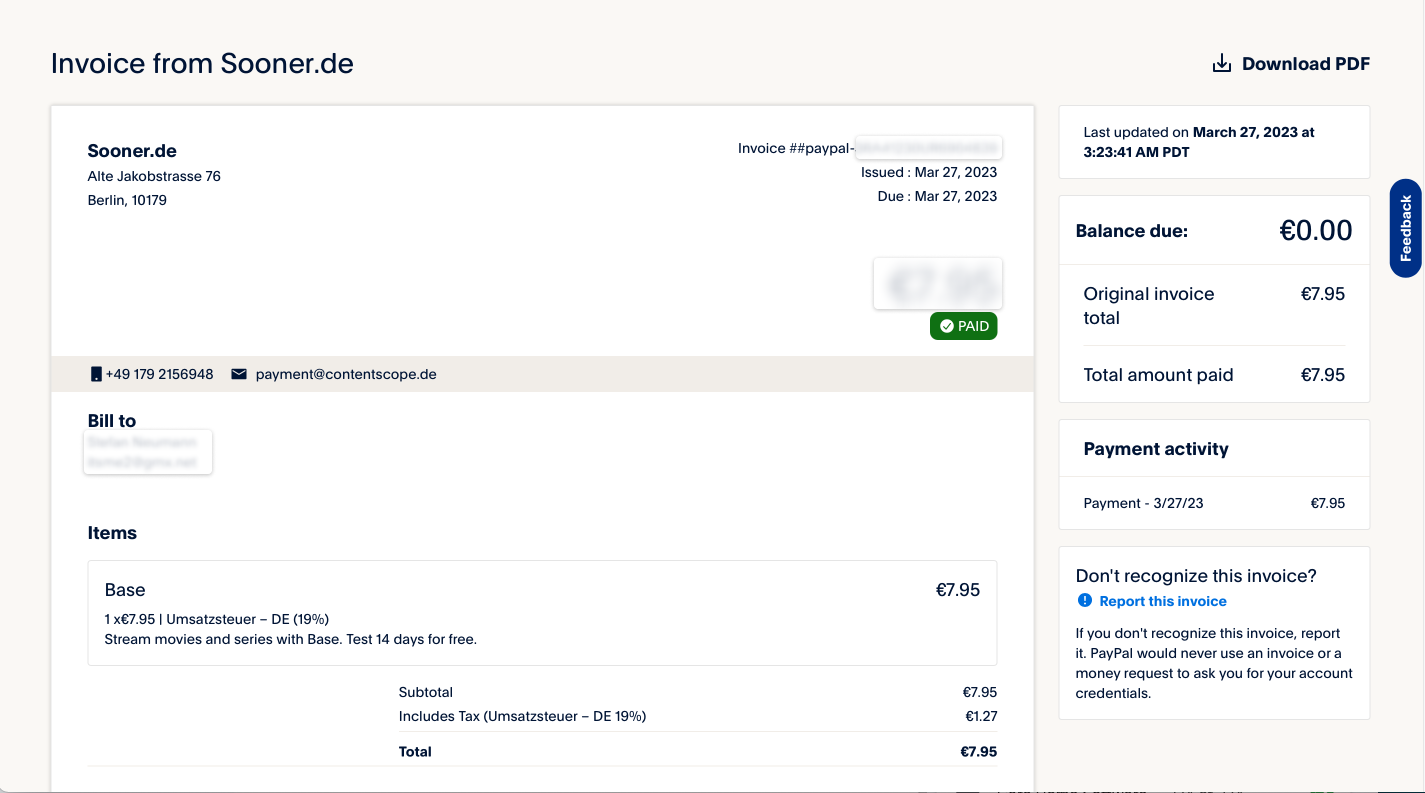Click the Payment - 3/27/23 entry

[x=1144, y=503]
